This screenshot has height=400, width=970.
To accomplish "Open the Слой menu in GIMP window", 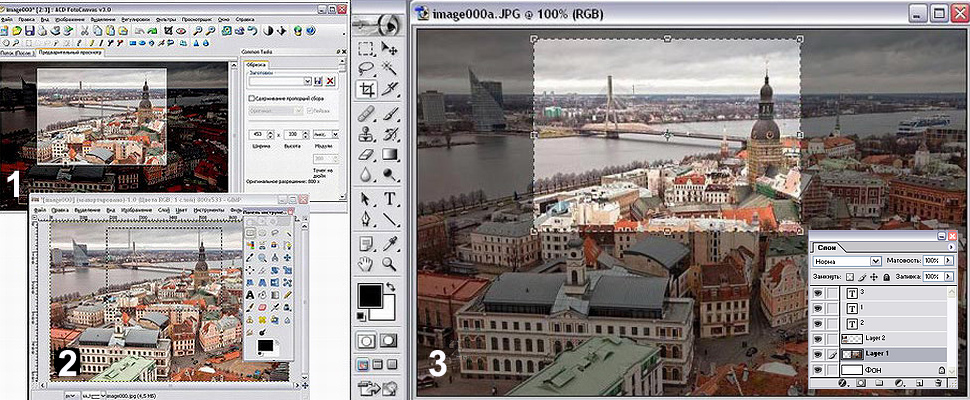I will tap(163, 210).
